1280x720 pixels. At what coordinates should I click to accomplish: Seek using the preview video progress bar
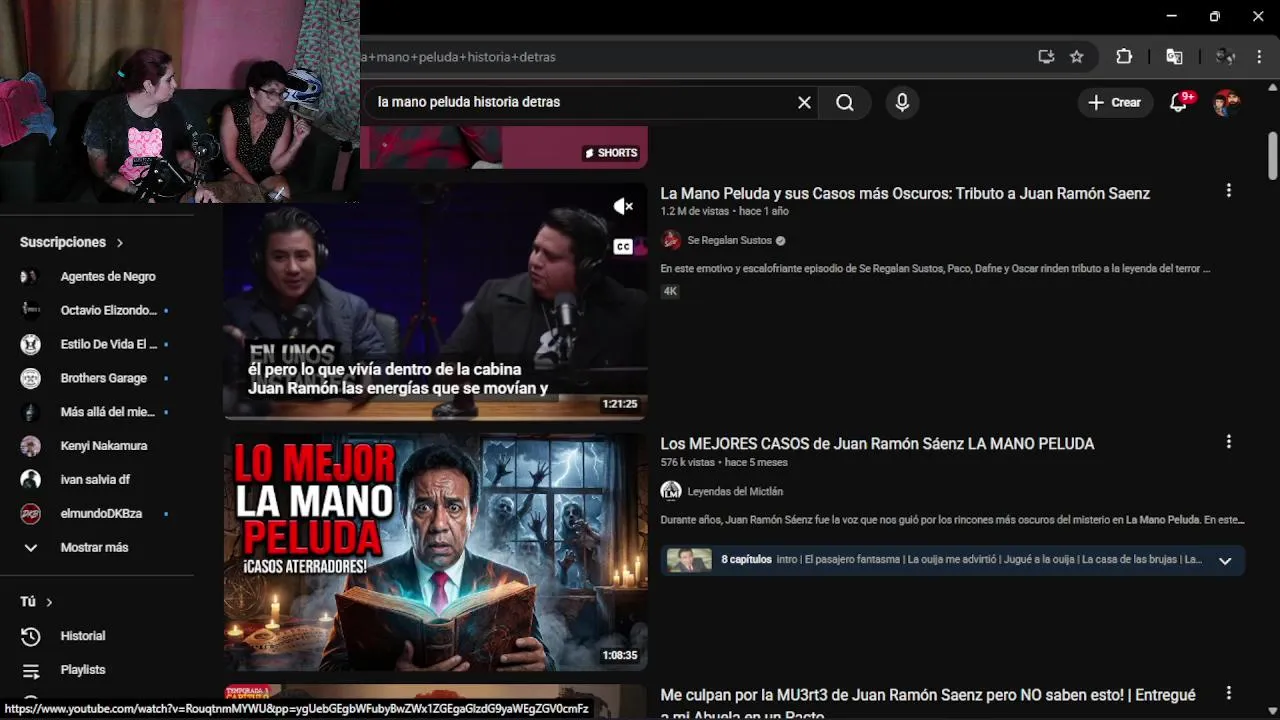point(435,417)
